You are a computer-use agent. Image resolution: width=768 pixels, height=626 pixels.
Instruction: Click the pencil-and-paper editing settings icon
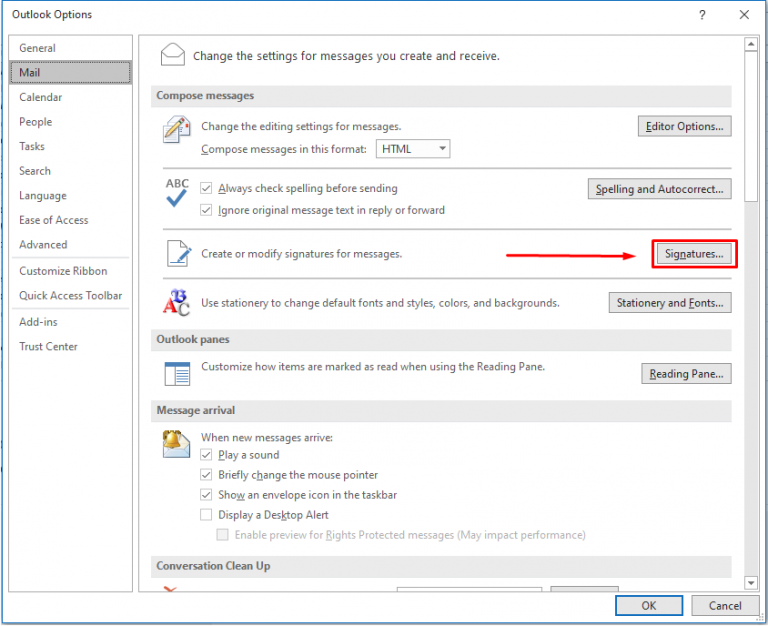(x=177, y=131)
